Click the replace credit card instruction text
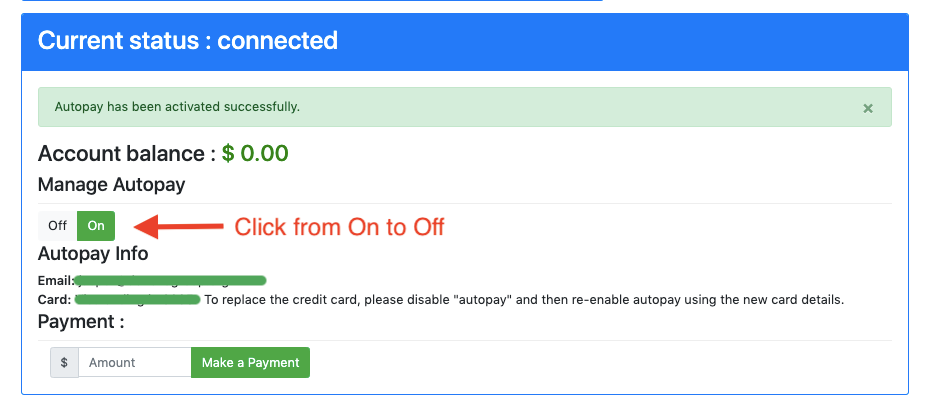Viewport: 927px width, 405px height. pos(524,299)
